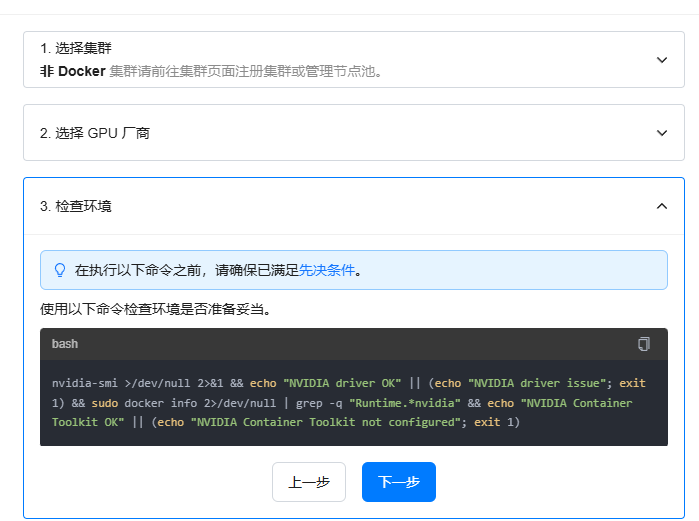Click the 3. 检查环境 title
Viewport: 699px width, 521px height.
click(76, 206)
